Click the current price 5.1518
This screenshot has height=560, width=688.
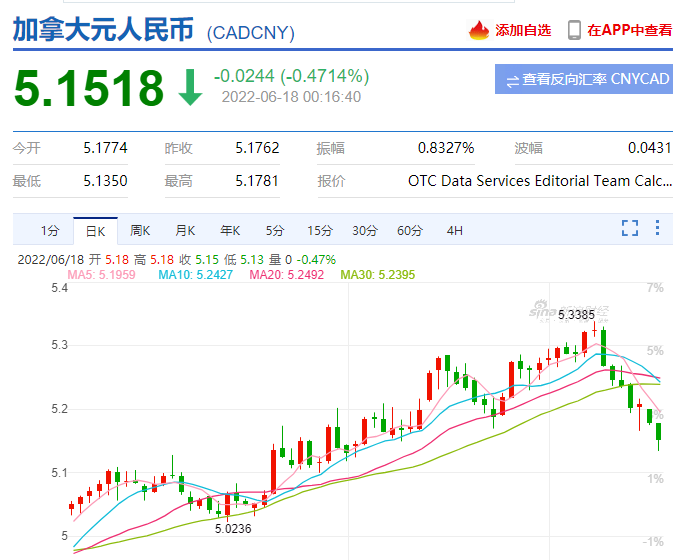[x=89, y=88]
